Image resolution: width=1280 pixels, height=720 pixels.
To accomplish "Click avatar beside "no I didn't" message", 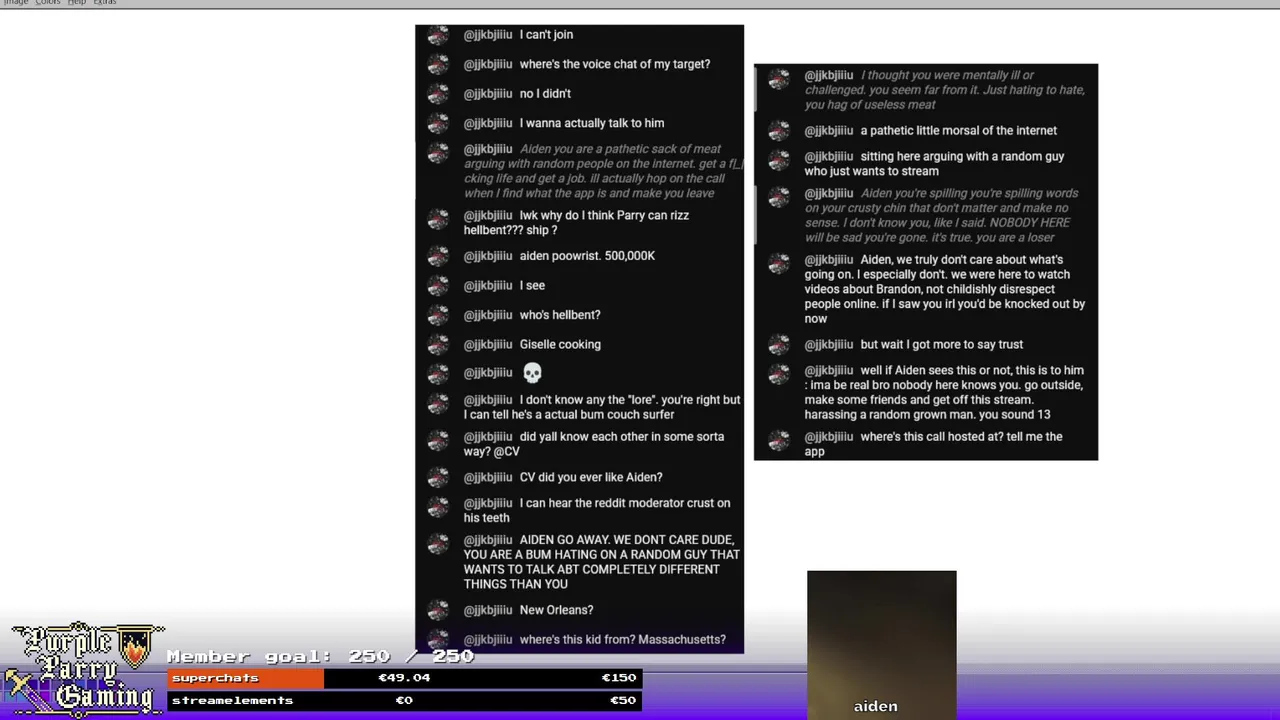I will tap(438, 94).
